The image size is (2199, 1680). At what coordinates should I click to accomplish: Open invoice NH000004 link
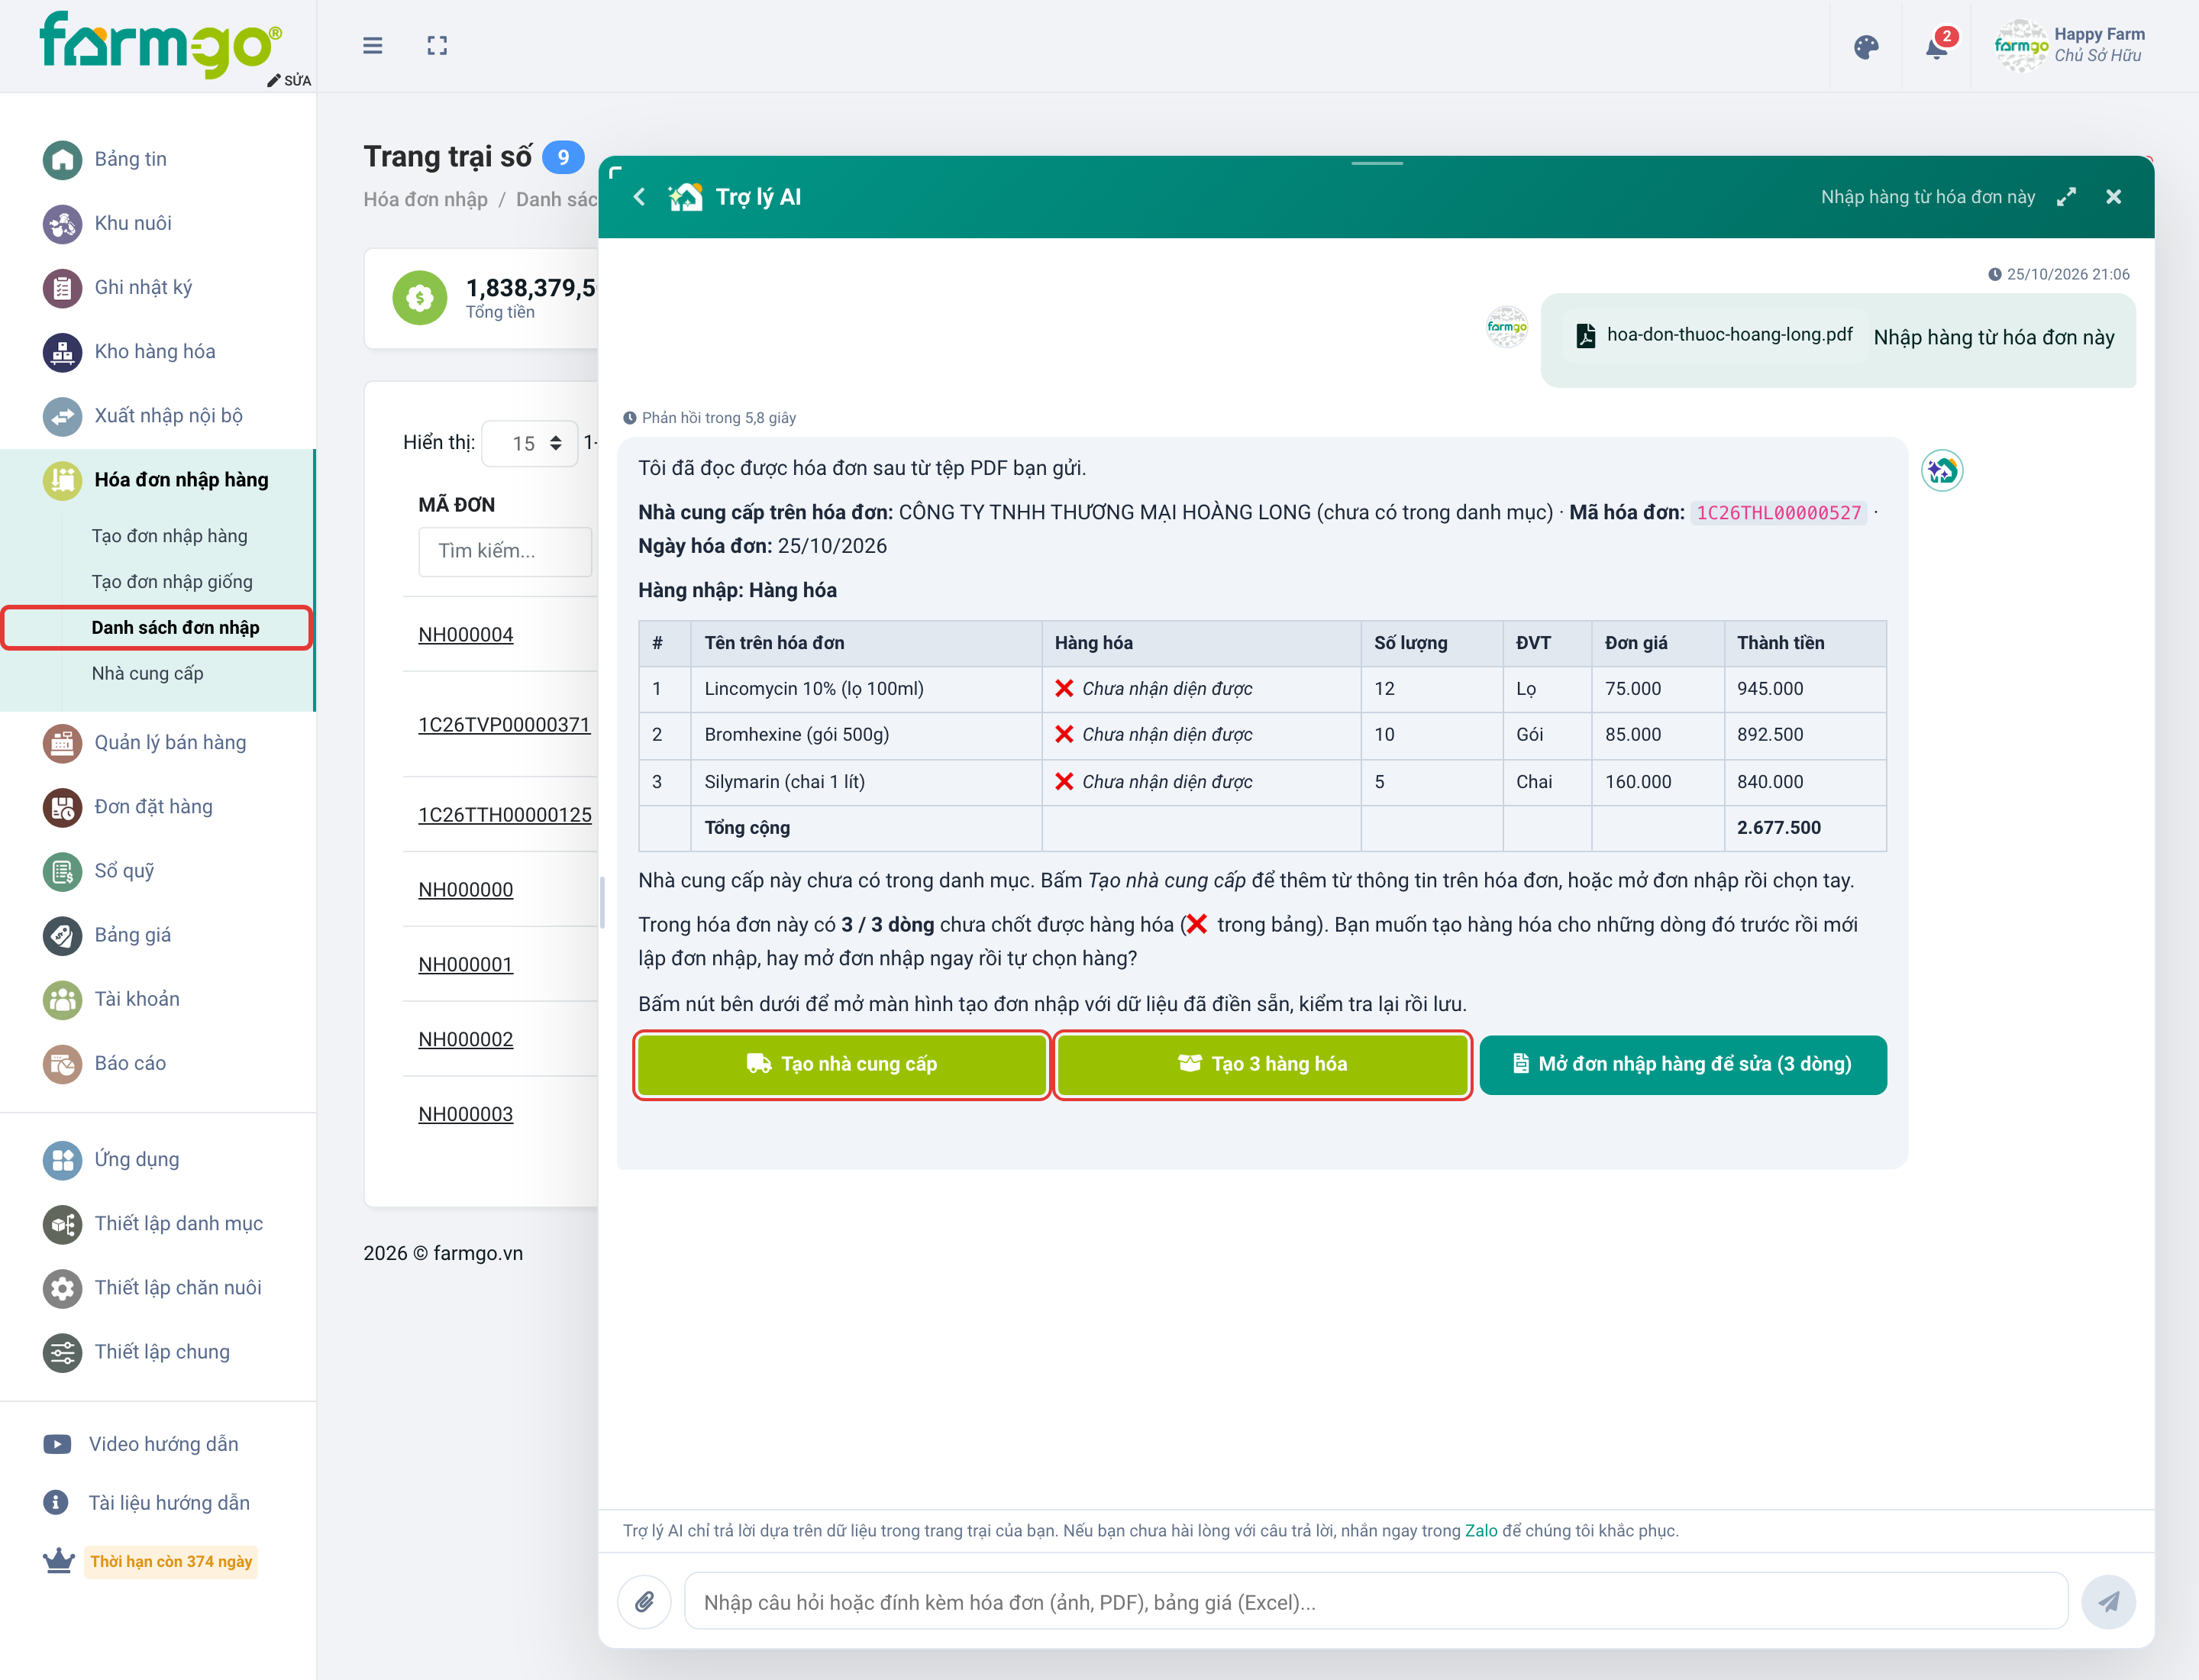pos(466,635)
